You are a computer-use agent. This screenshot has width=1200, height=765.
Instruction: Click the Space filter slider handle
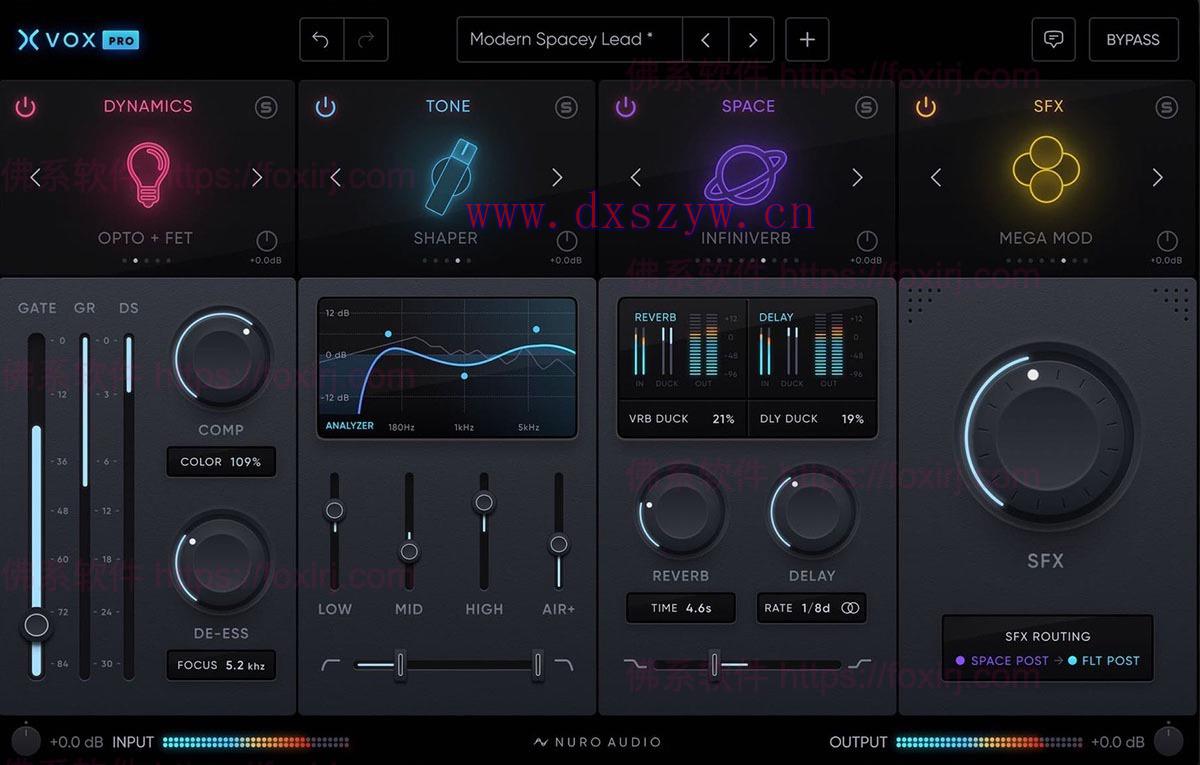pos(714,664)
